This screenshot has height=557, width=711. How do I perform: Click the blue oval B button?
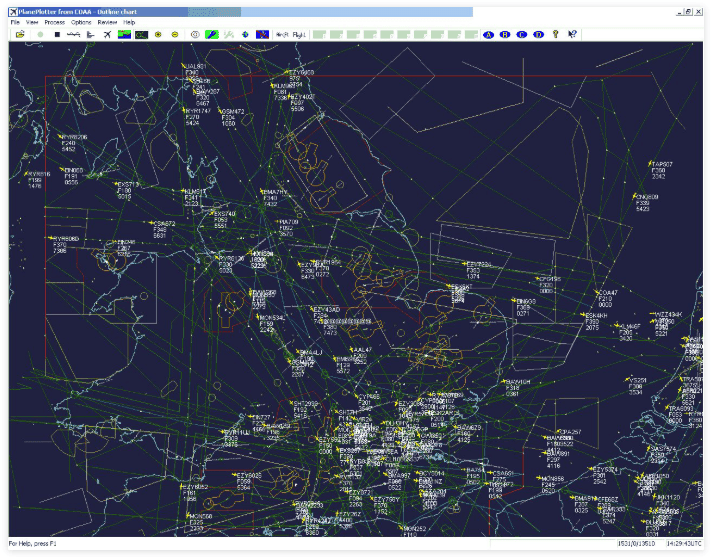(x=505, y=34)
